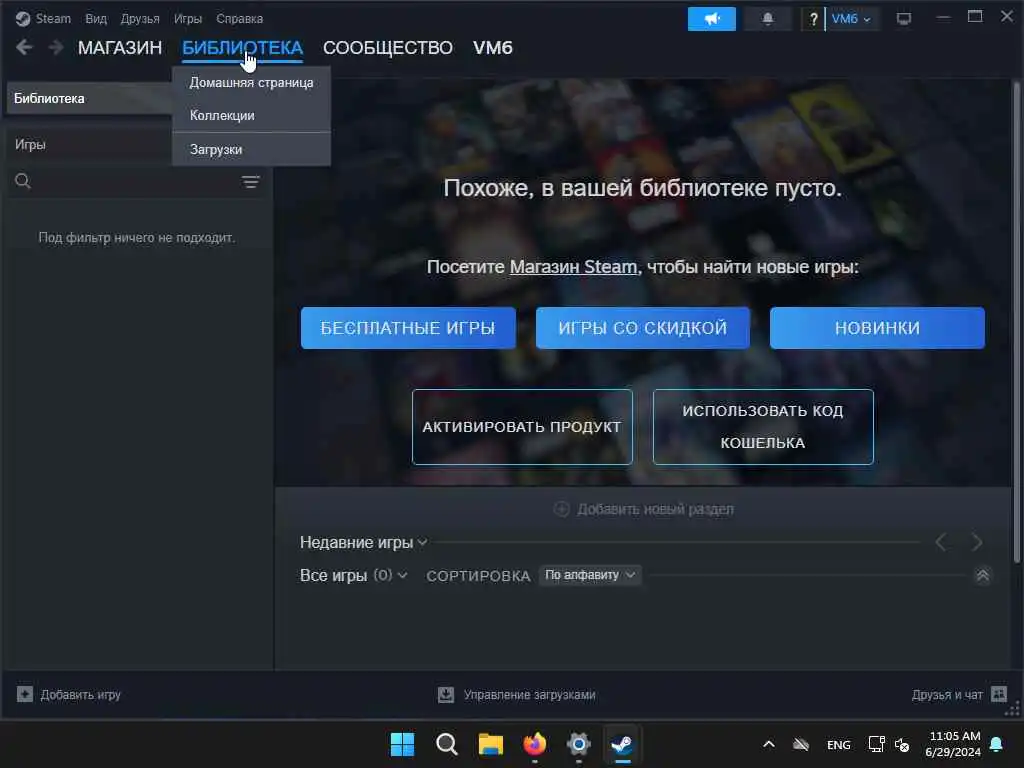Open the Steam text menu
This screenshot has width=1024, height=768.
coord(53,19)
